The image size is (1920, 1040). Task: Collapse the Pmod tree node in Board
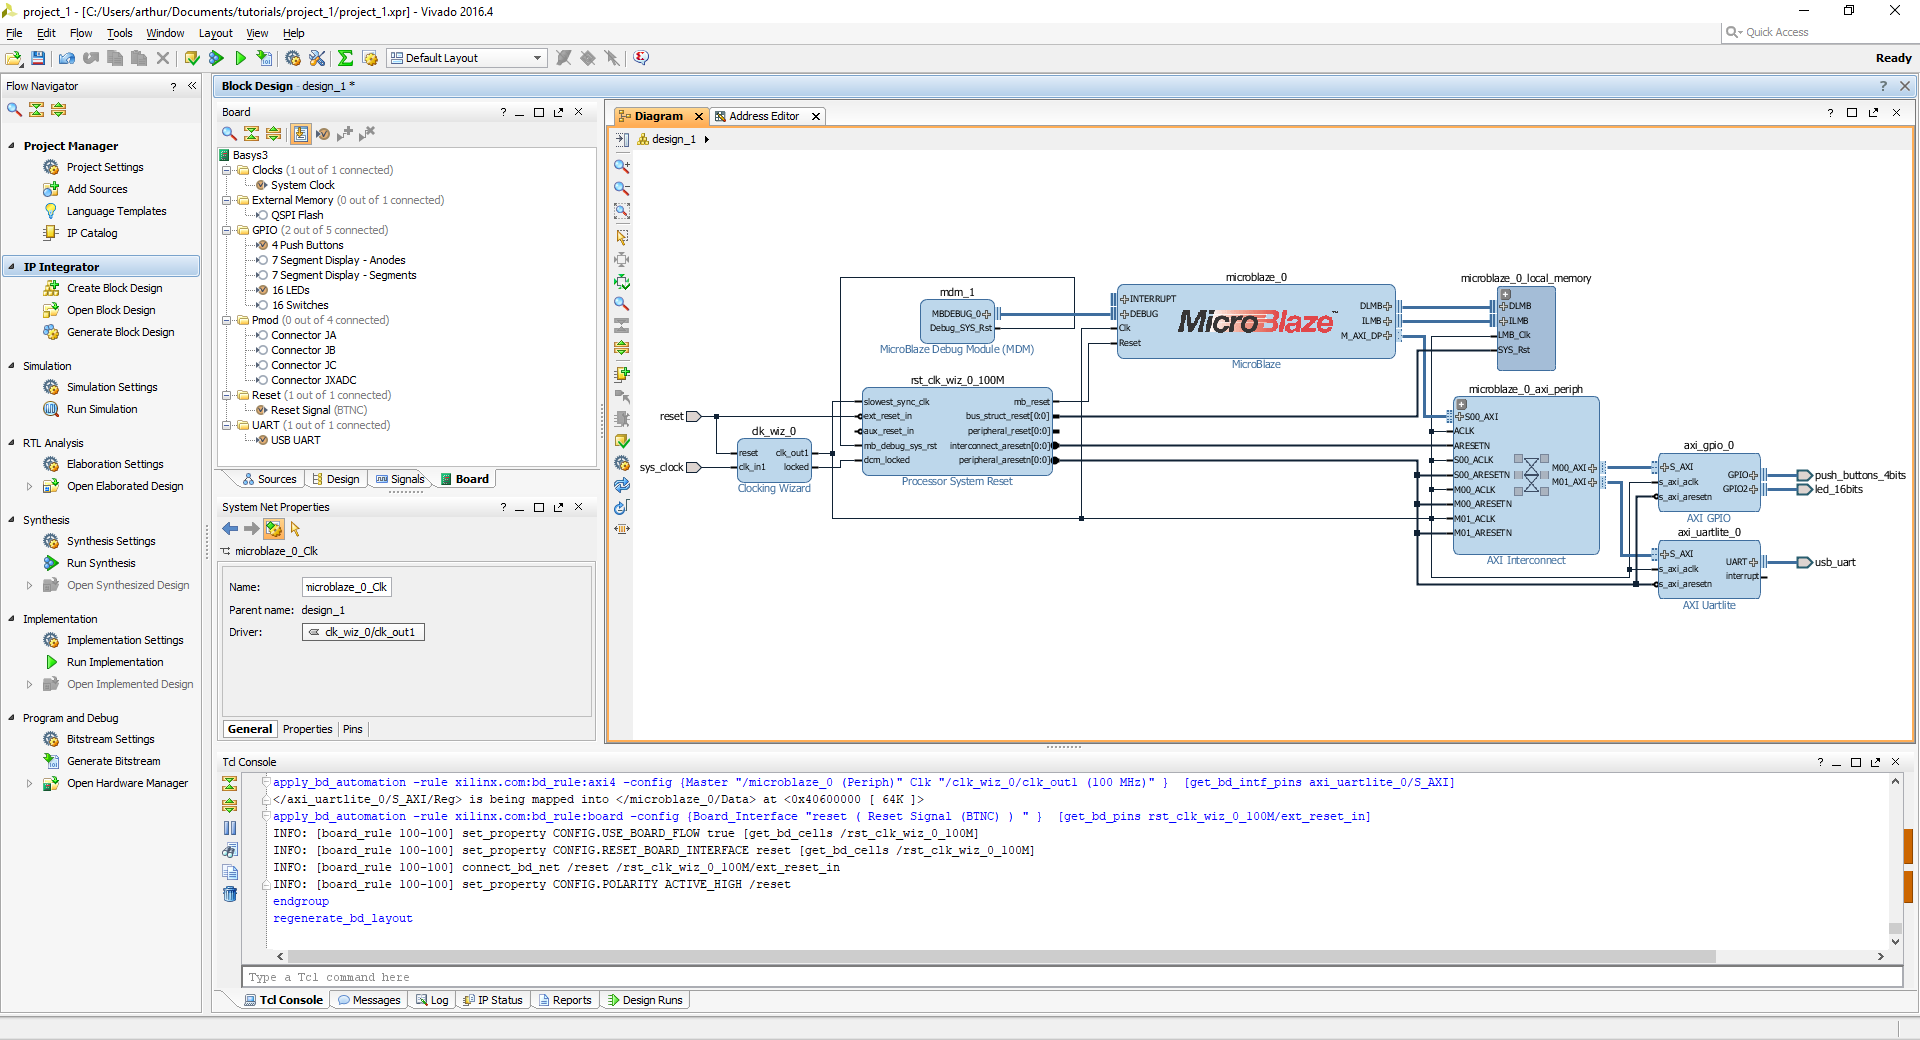pos(227,320)
